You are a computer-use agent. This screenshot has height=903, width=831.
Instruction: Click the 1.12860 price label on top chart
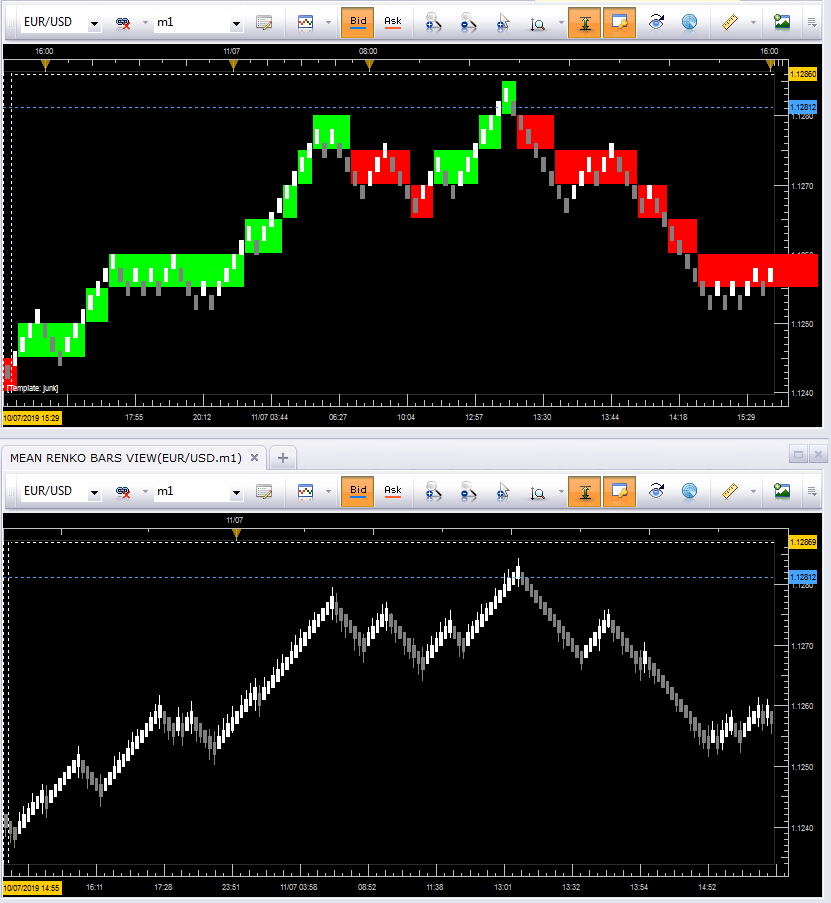point(803,74)
